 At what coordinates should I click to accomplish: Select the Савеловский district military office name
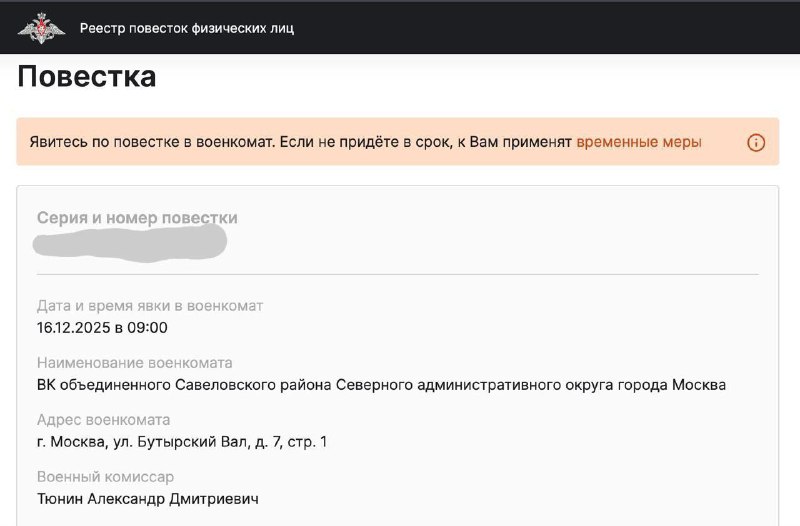tap(381, 384)
